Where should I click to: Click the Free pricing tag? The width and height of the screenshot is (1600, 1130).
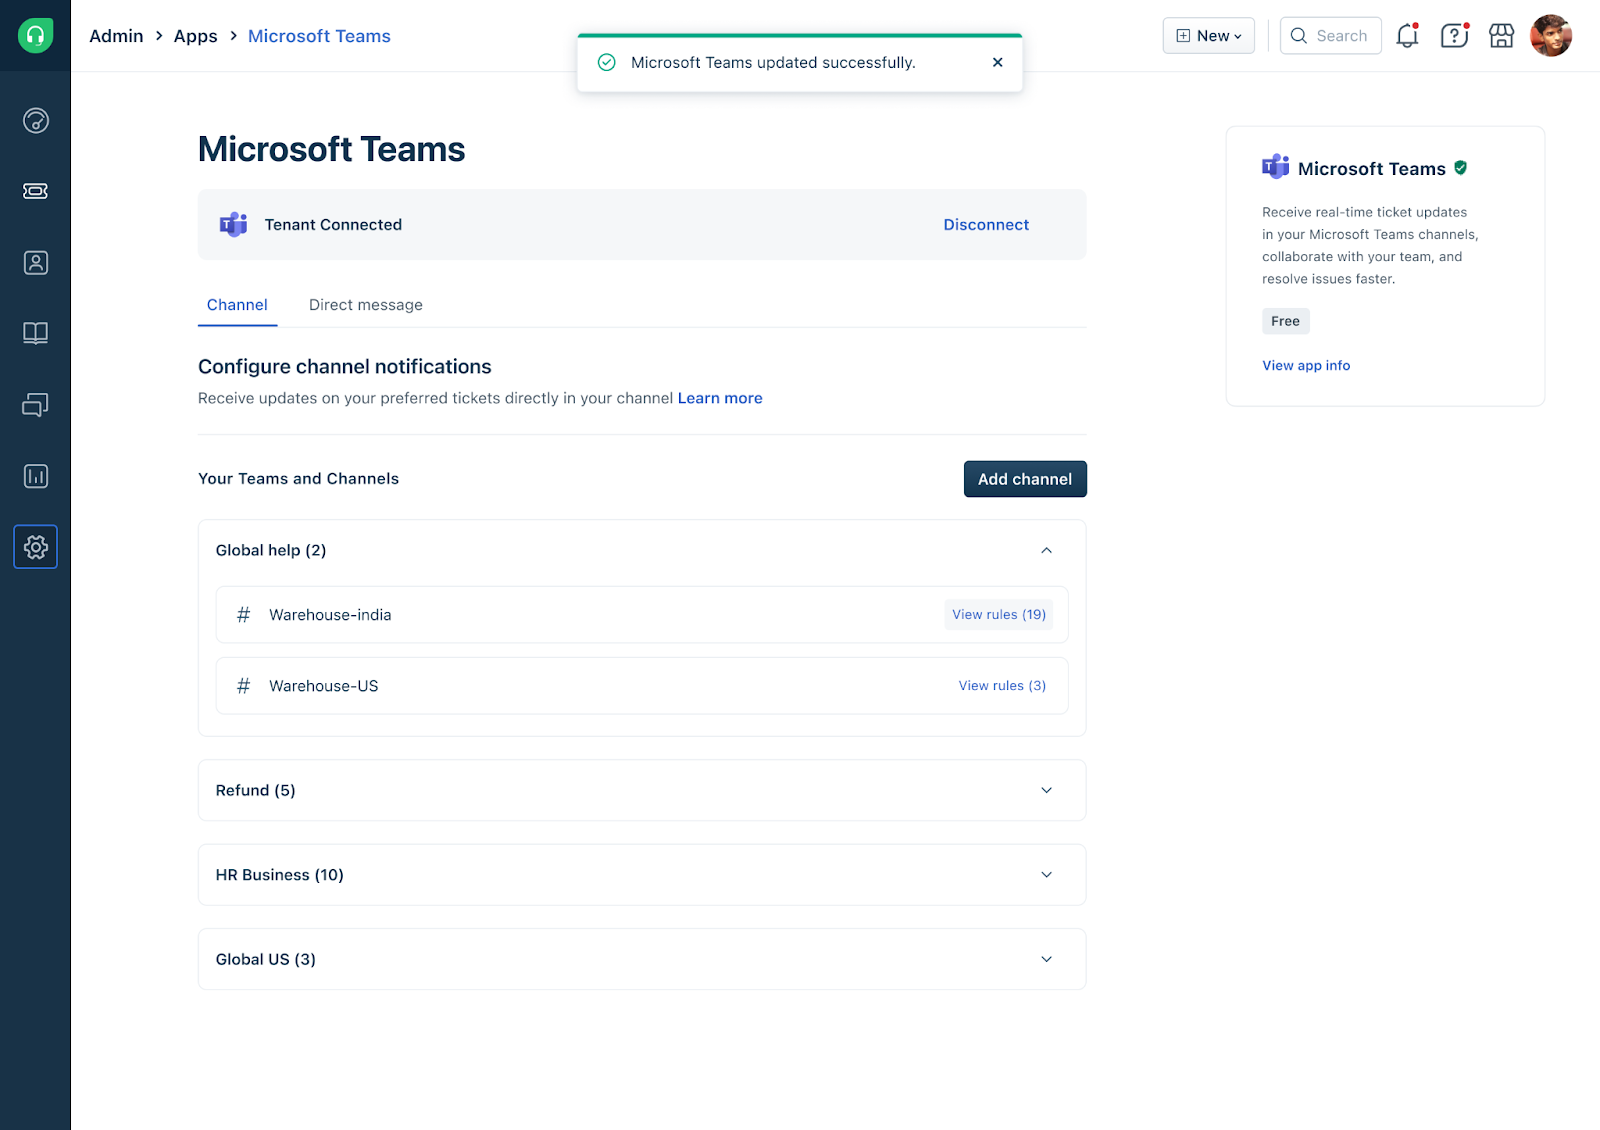[x=1286, y=321]
